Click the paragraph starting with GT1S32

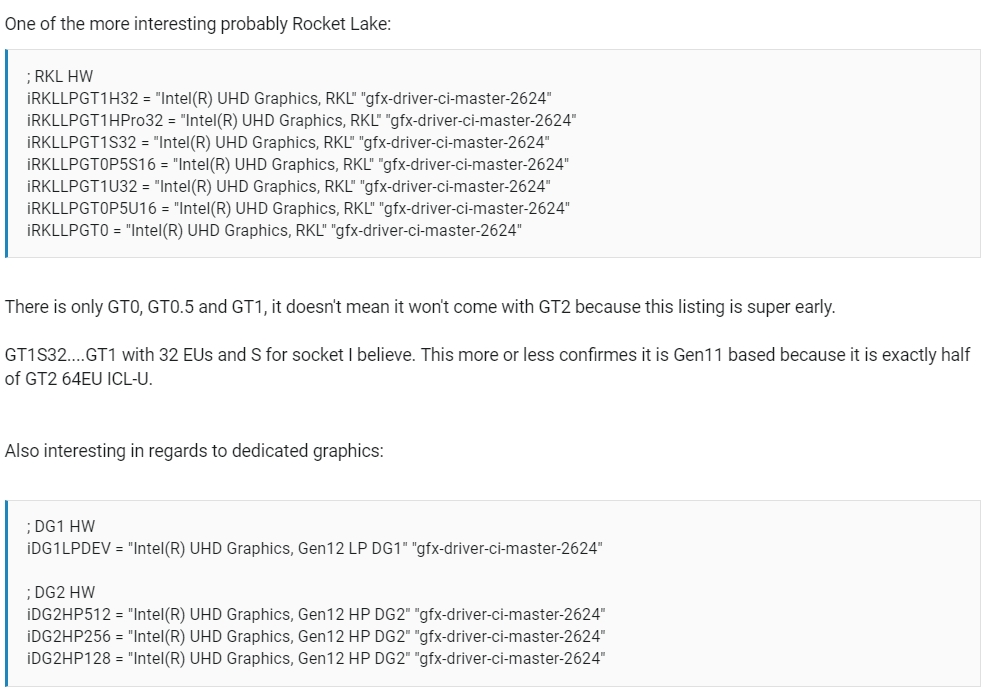(487, 367)
